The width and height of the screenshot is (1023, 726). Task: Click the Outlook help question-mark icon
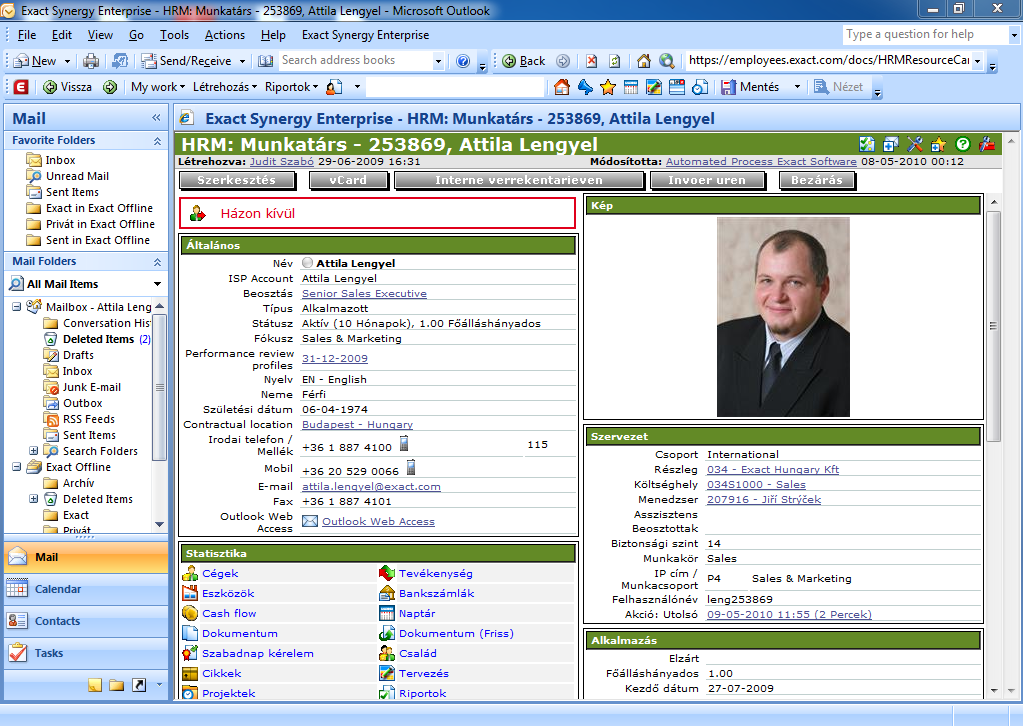(463, 61)
